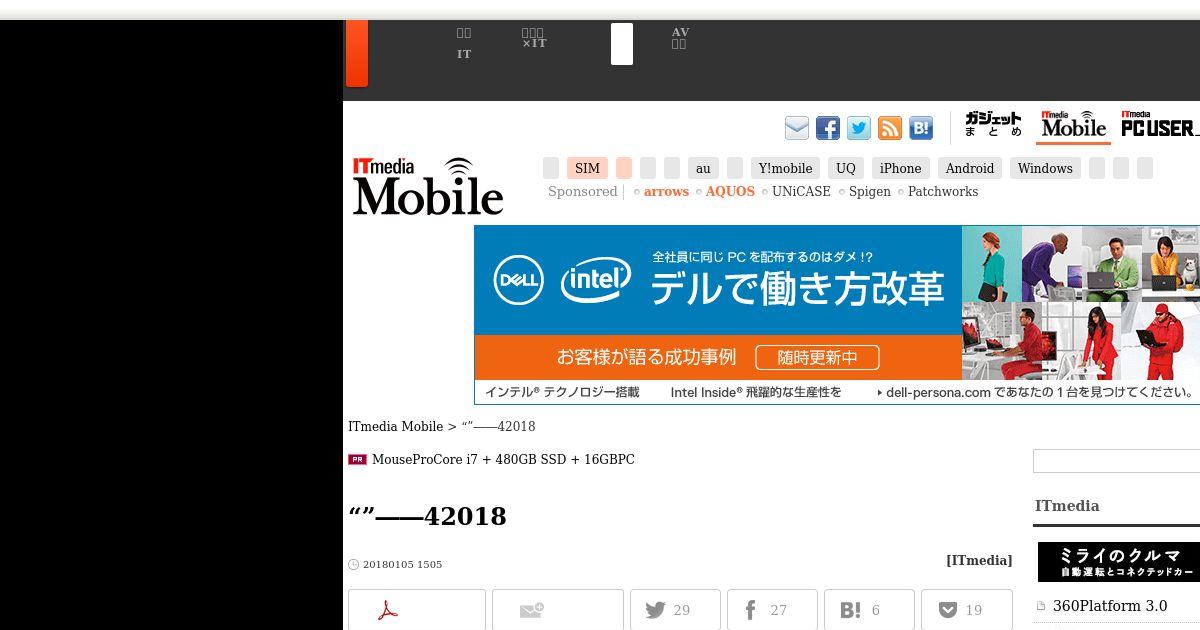Open the orange RSS feed icon

pos(890,128)
